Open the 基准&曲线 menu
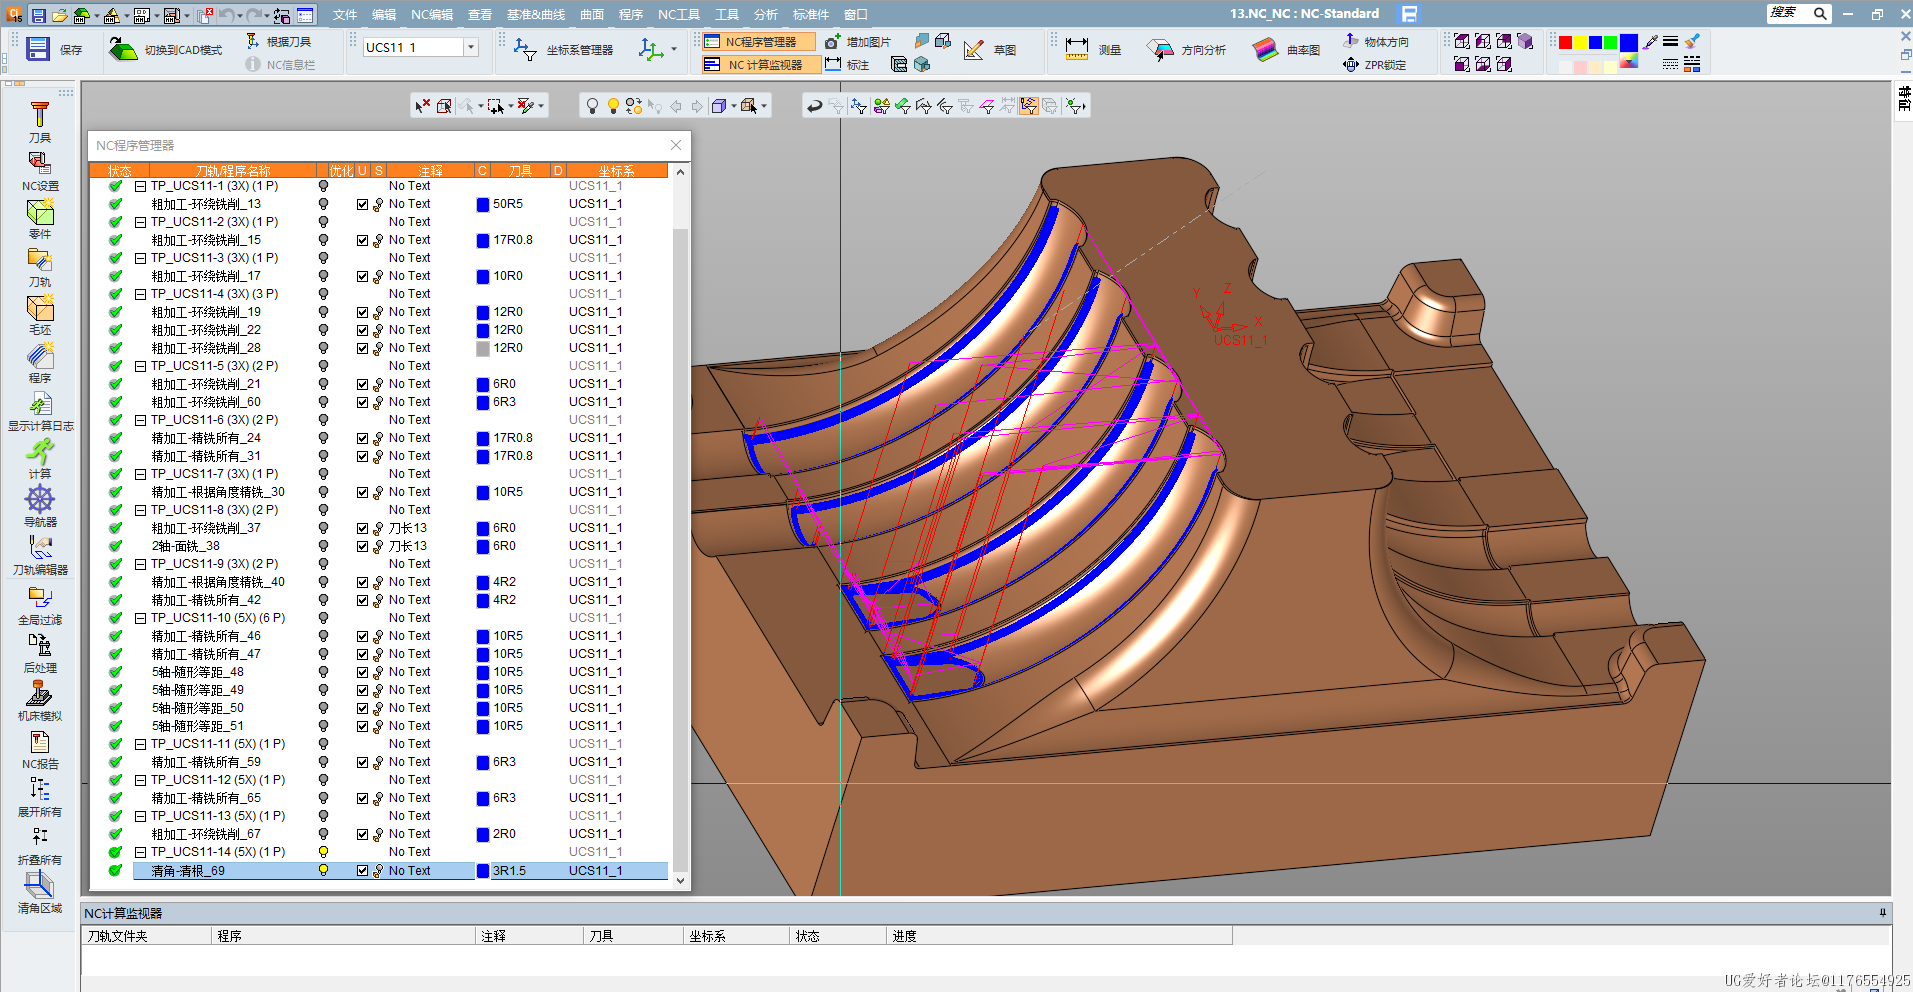Image resolution: width=1913 pixels, height=992 pixels. 536,14
